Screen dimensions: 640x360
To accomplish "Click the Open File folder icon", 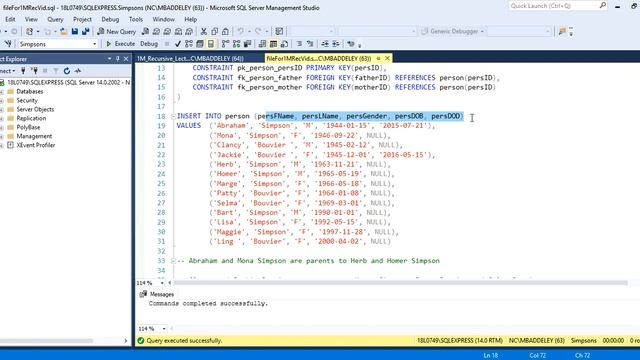I will (63, 31).
